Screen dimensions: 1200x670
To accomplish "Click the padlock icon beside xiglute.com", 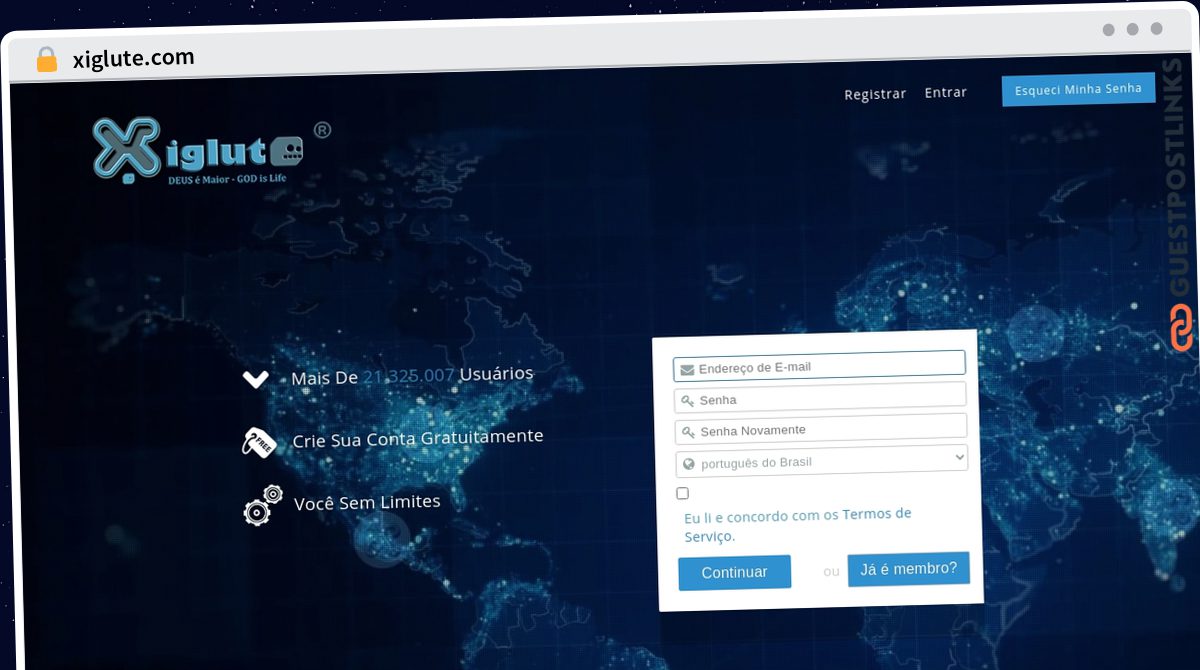I will 47,59.
